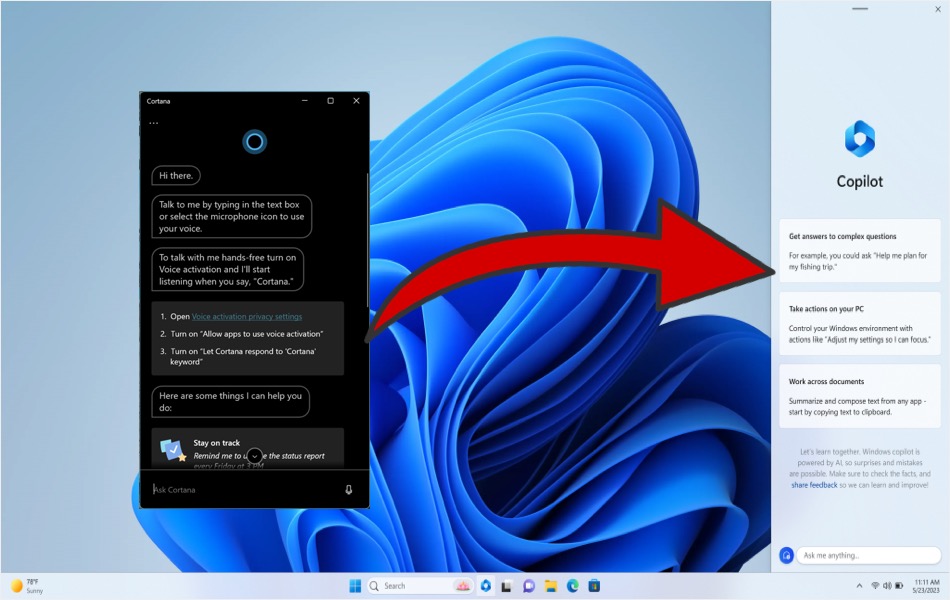Open the Task View taskbar icon
950x600 pixels.
507,586
